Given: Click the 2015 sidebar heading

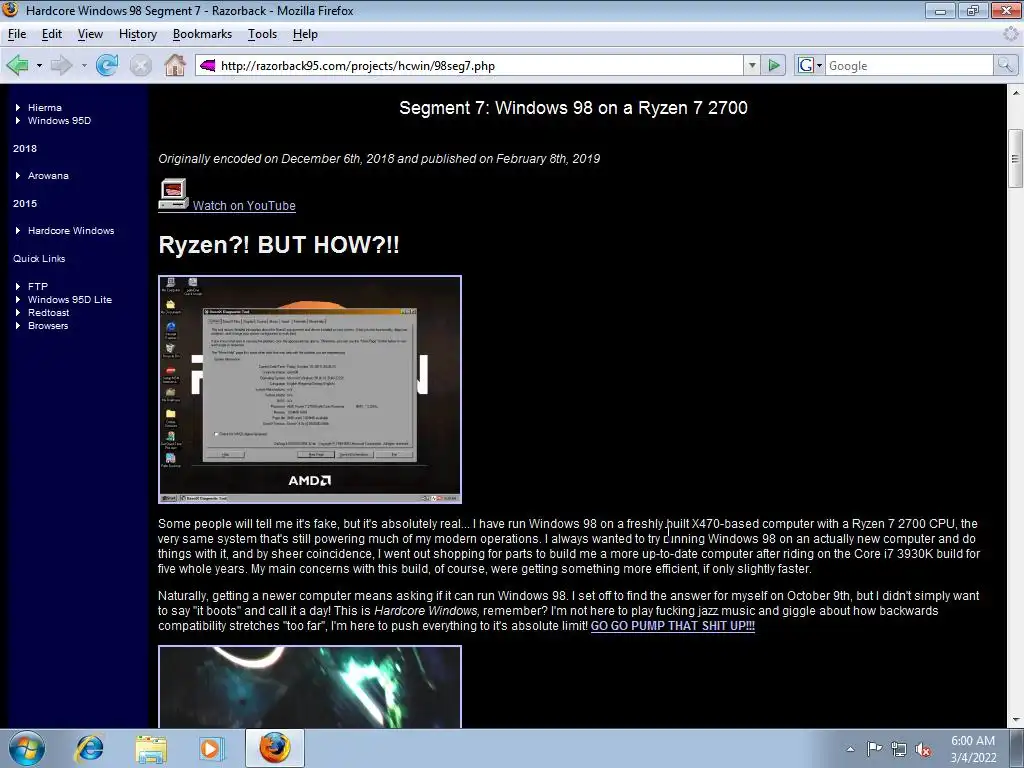Looking at the screenshot, I should pos(25,203).
